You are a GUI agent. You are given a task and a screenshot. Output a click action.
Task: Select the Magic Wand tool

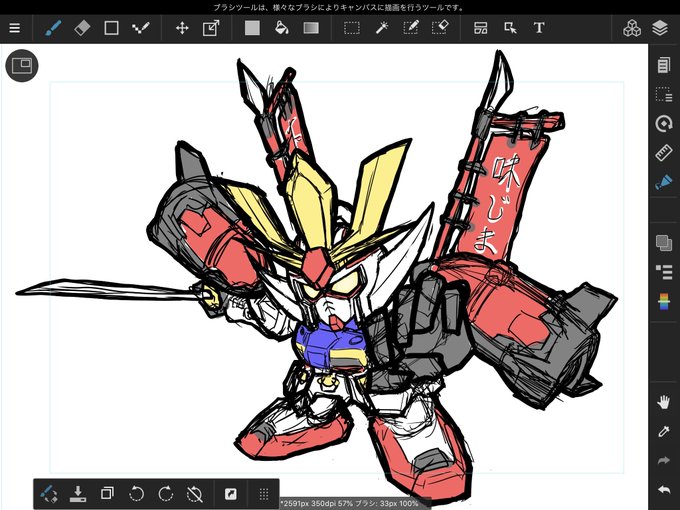(381, 28)
